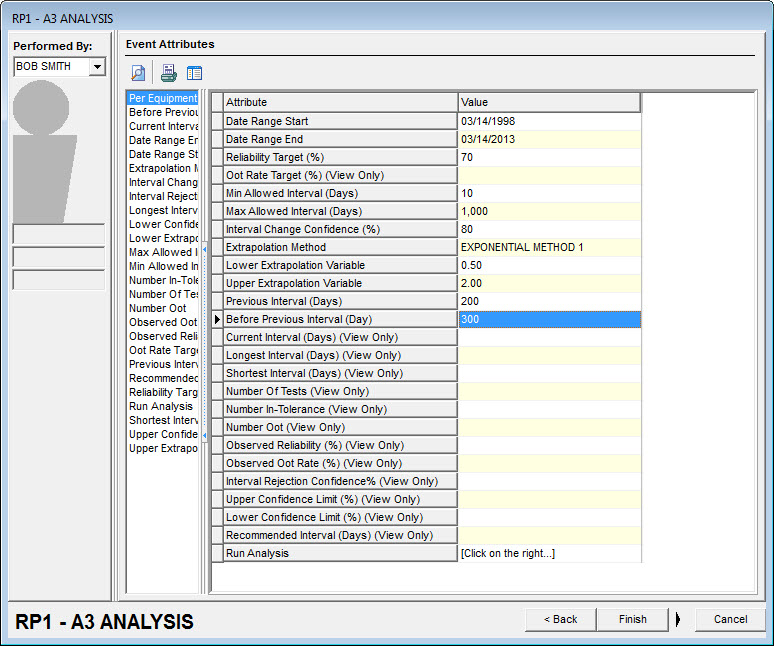Click the list view layout icon
The image size is (774, 646).
194,73
